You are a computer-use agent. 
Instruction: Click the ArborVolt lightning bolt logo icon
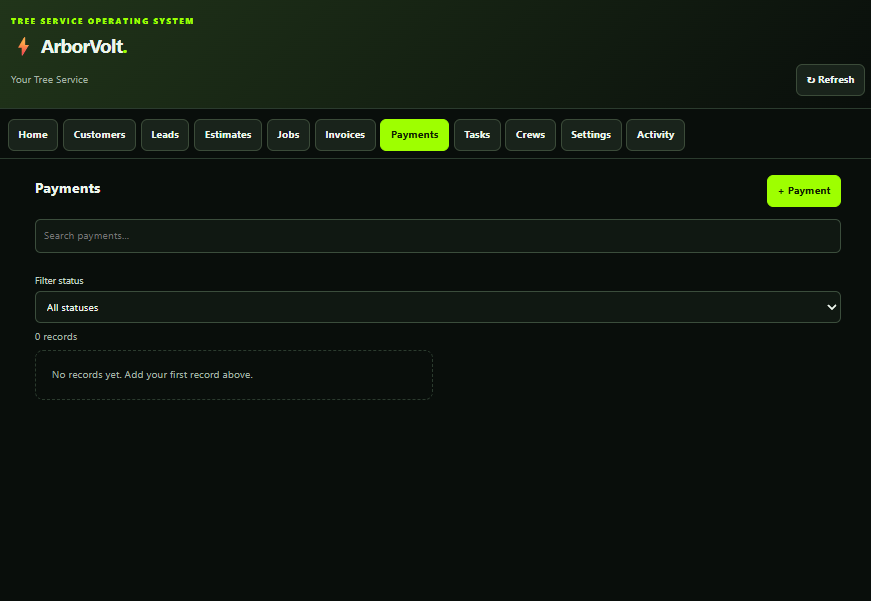click(x=23, y=46)
